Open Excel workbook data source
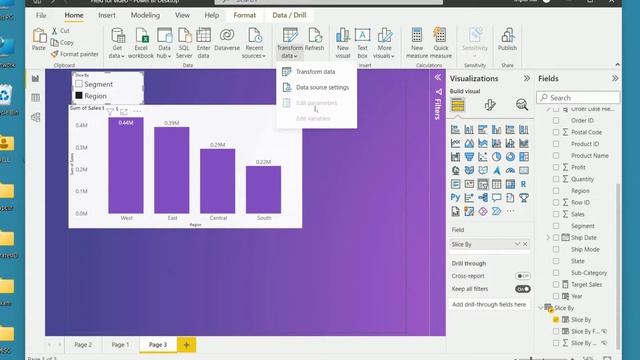The width and height of the screenshot is (640, 360). tap(141, 43)
